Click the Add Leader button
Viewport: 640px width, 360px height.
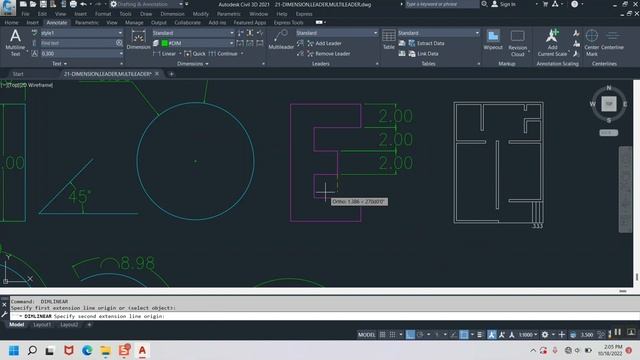tap(324, 43)
